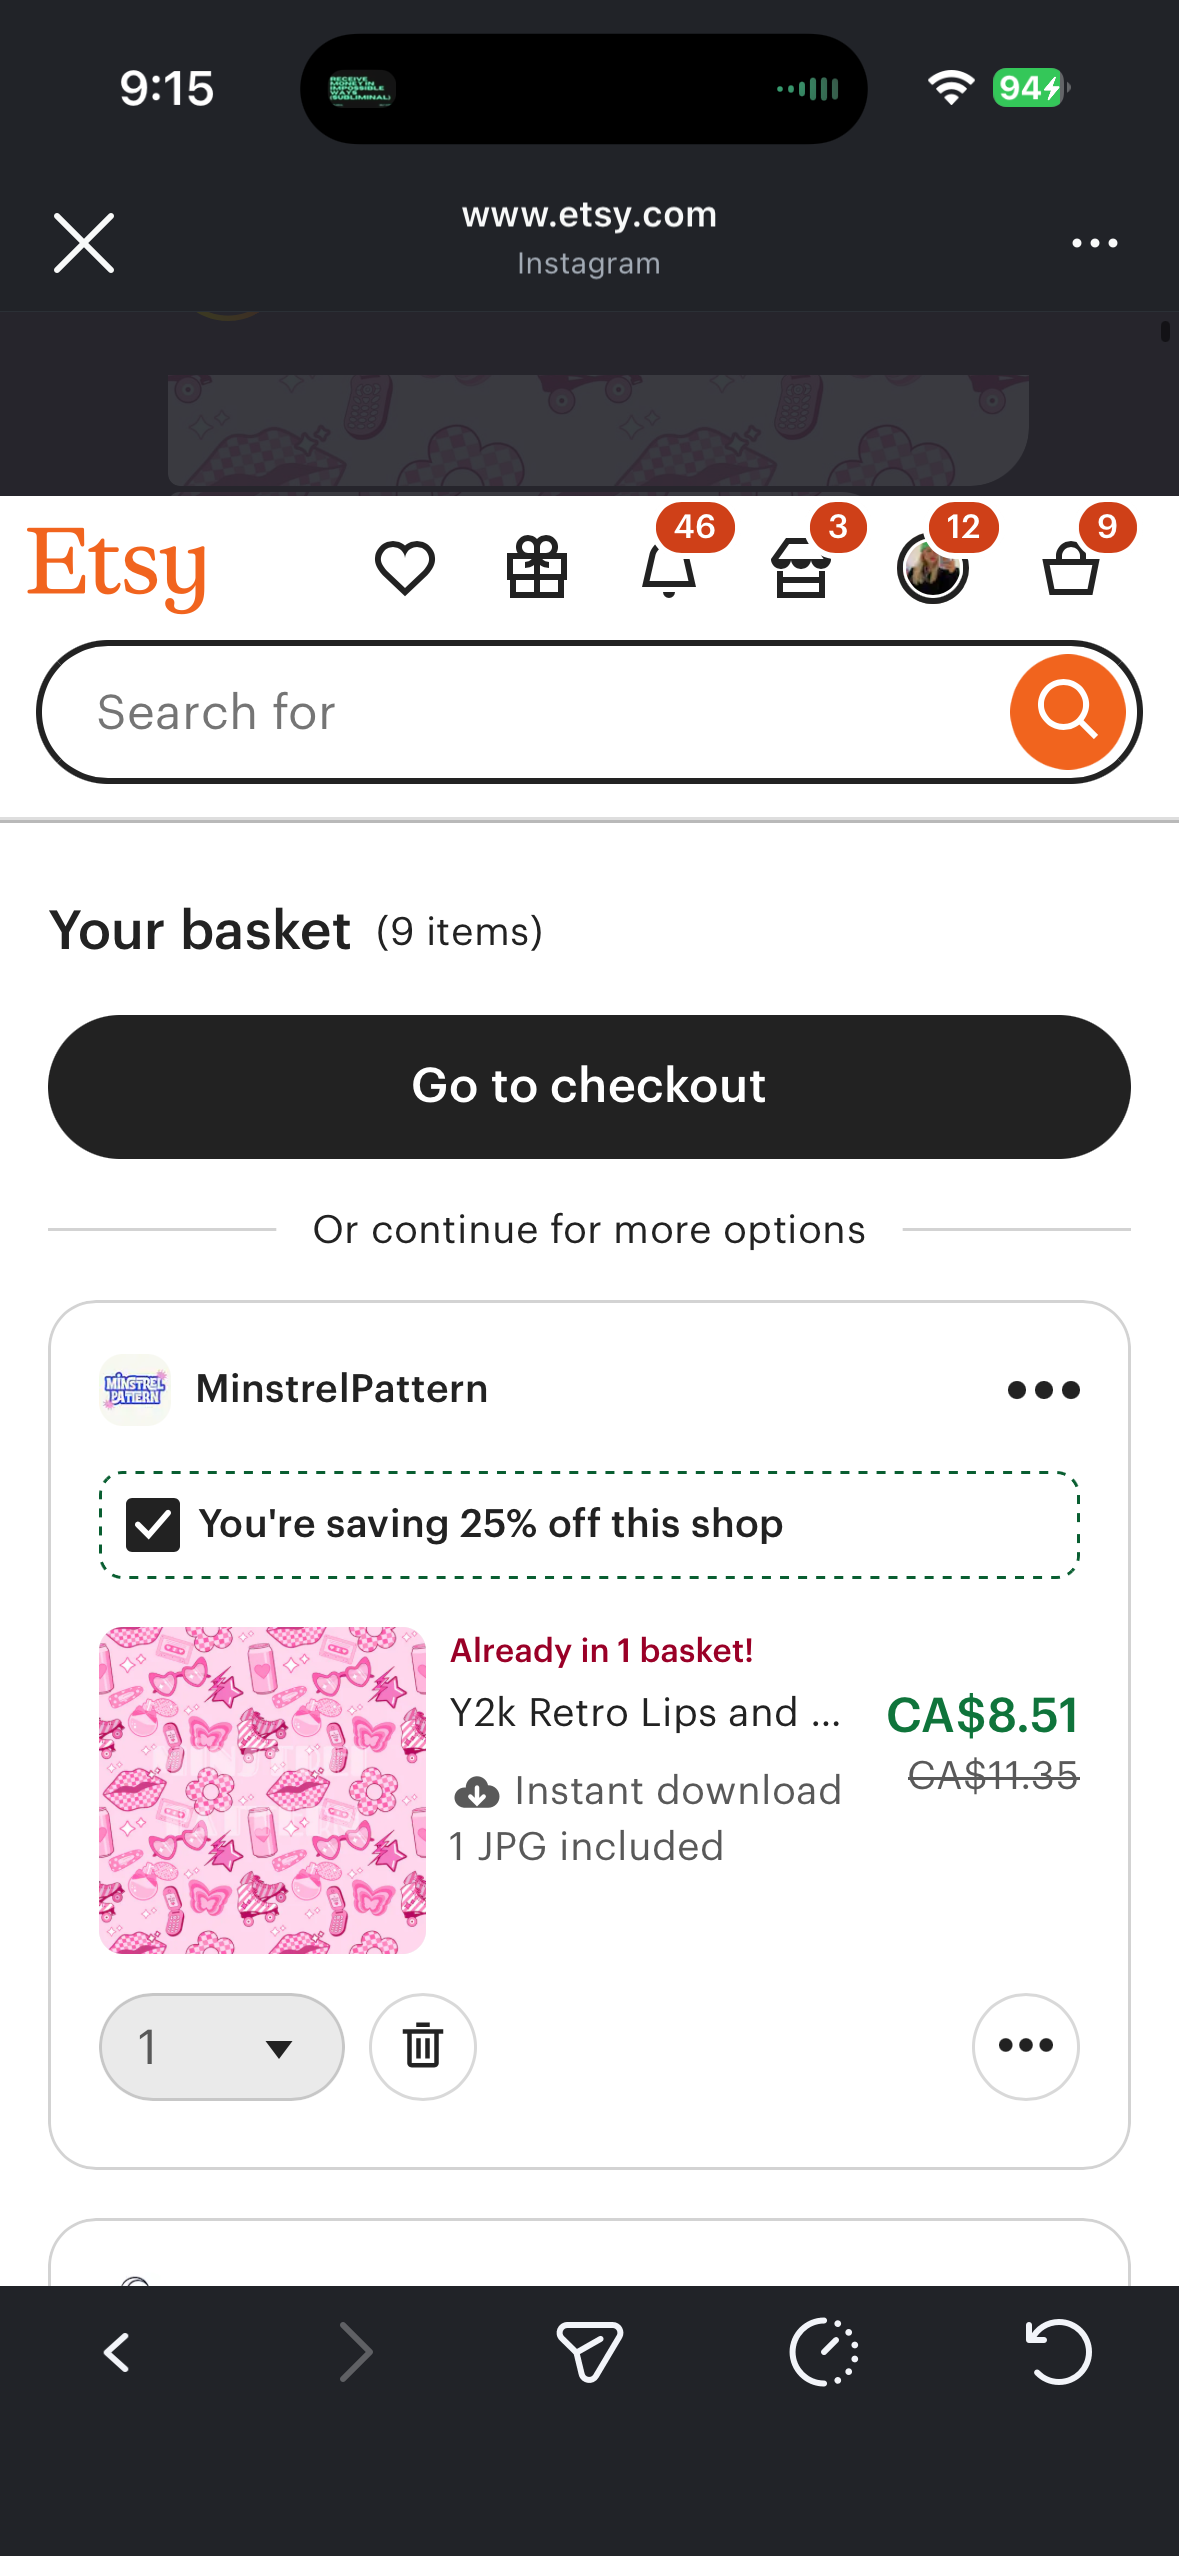Open the gift icon in Etsy header

[537, 568]
